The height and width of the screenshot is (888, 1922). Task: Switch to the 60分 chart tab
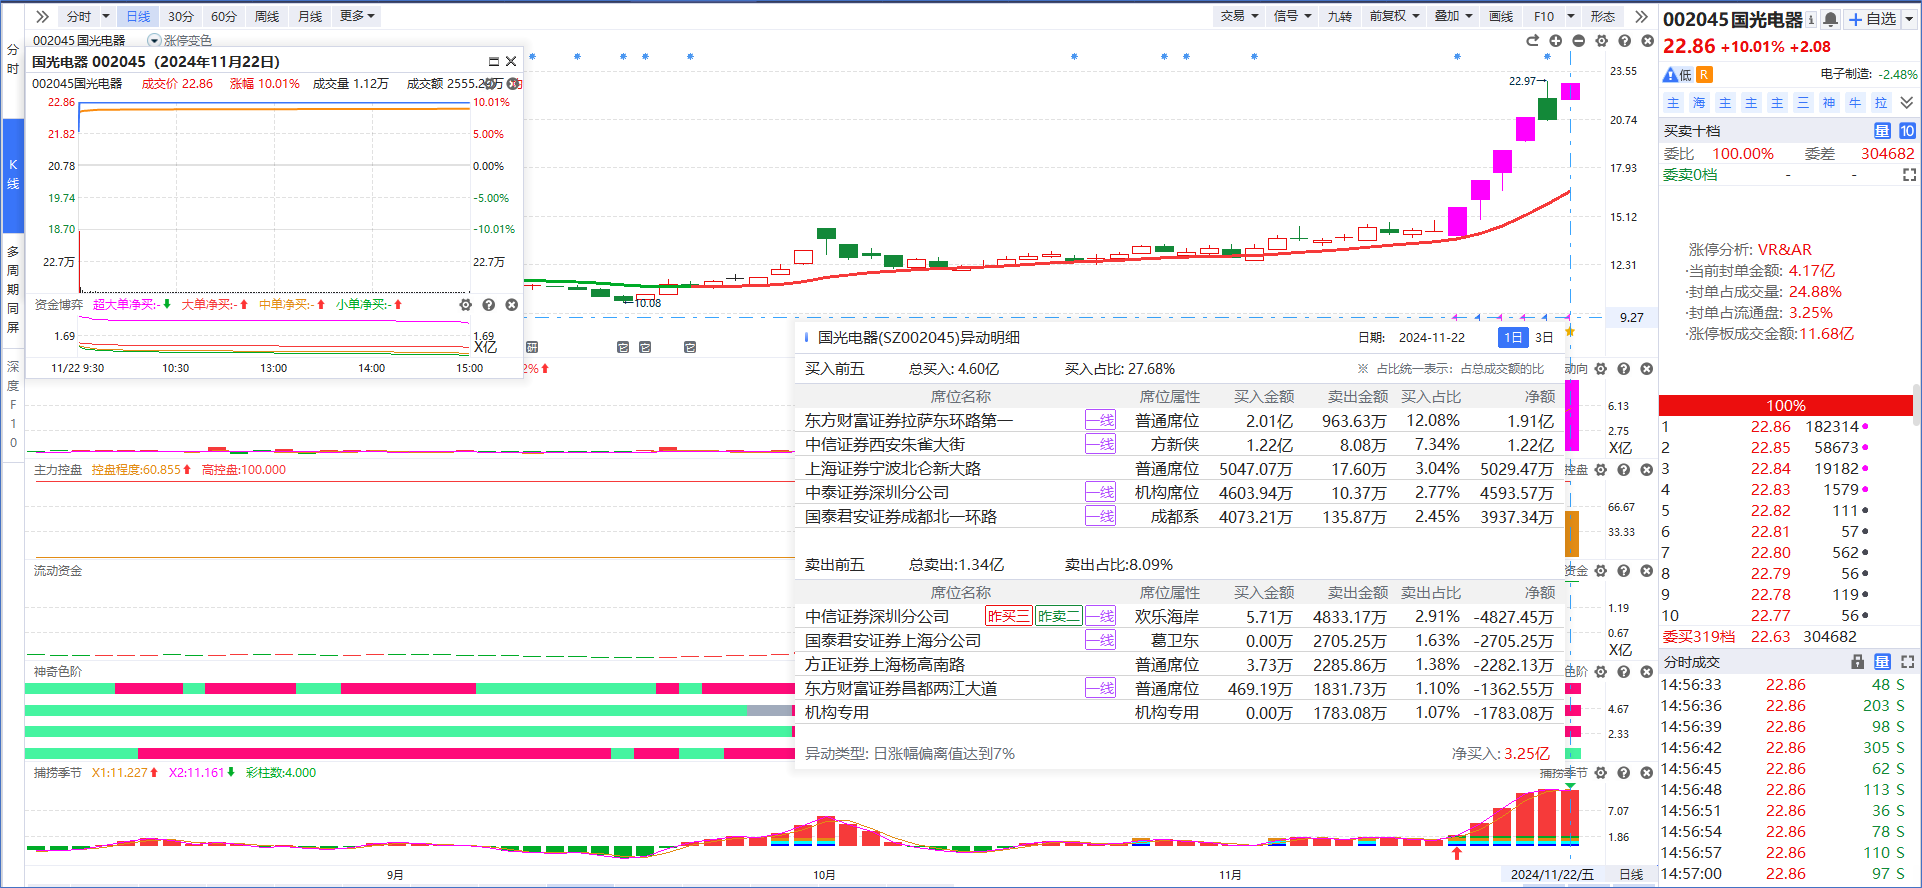click(224, 16)
